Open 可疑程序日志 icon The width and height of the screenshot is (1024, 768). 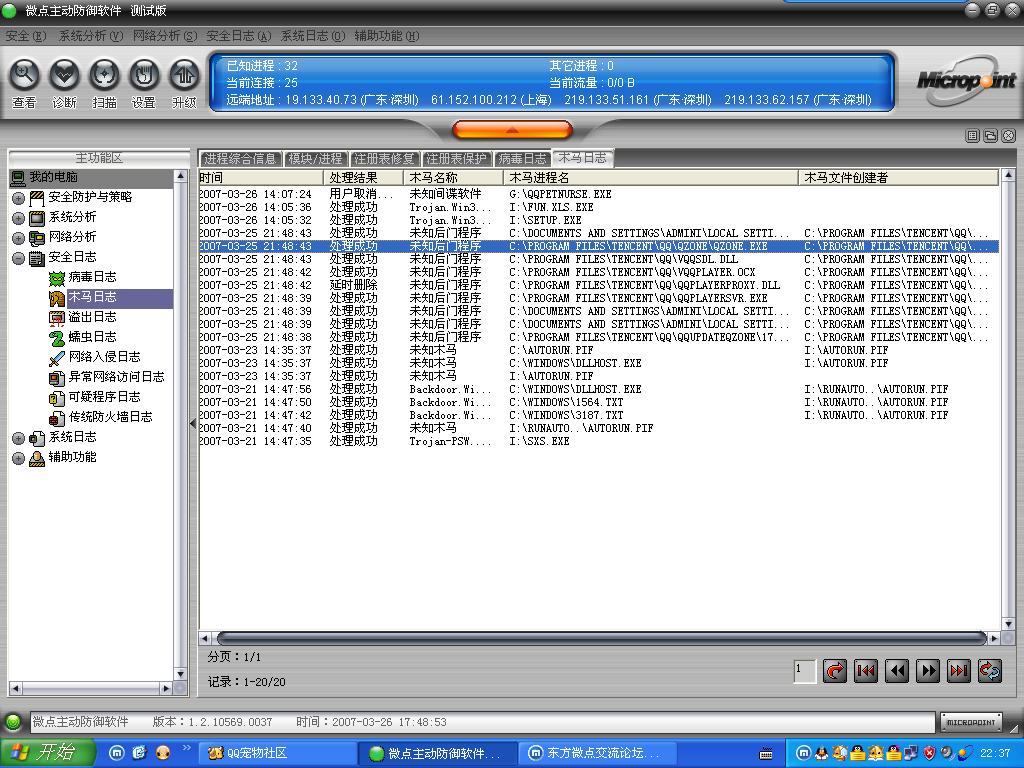pyautogui.click(x=57, y=398)
